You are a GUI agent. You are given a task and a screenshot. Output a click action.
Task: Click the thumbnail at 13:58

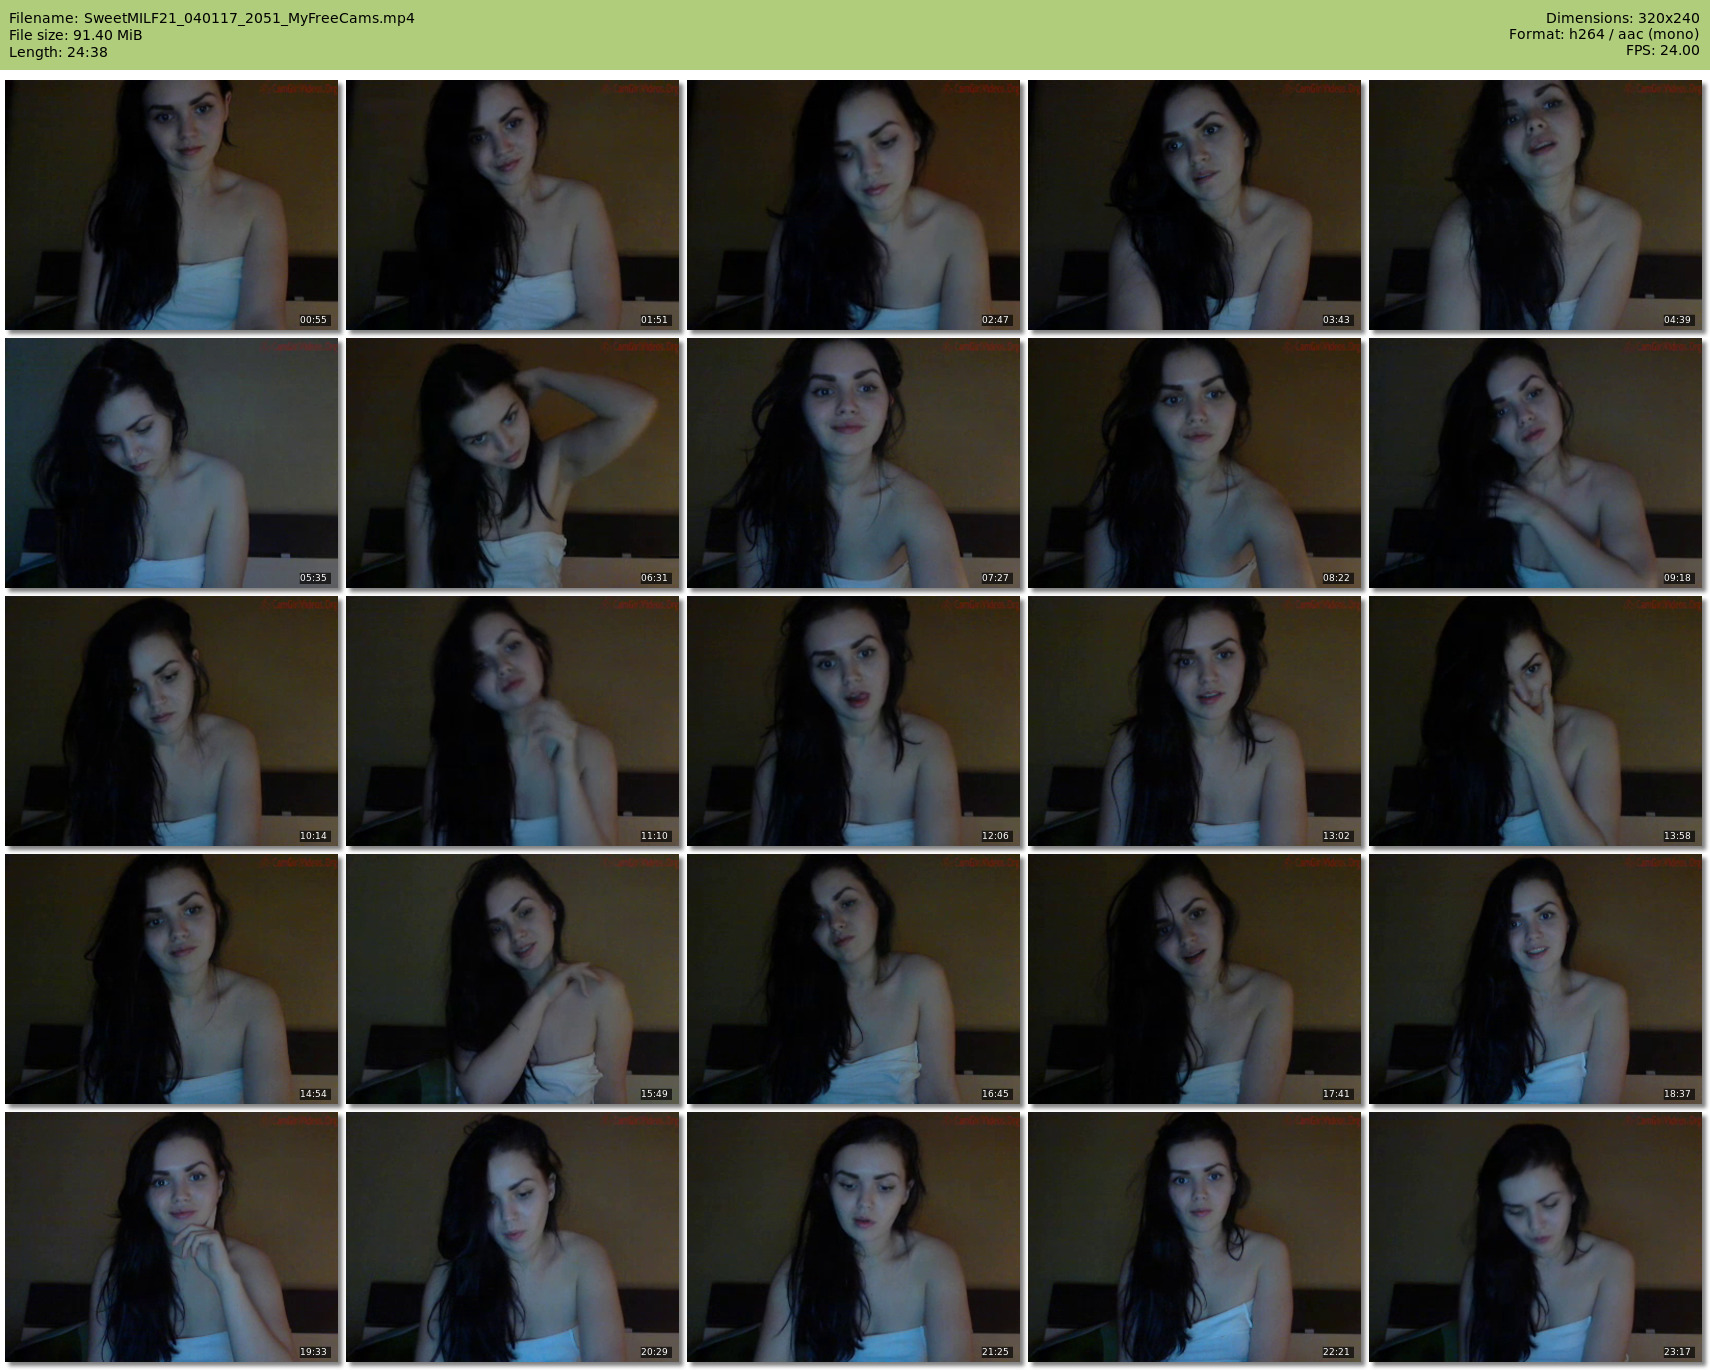click(1535, 721)
